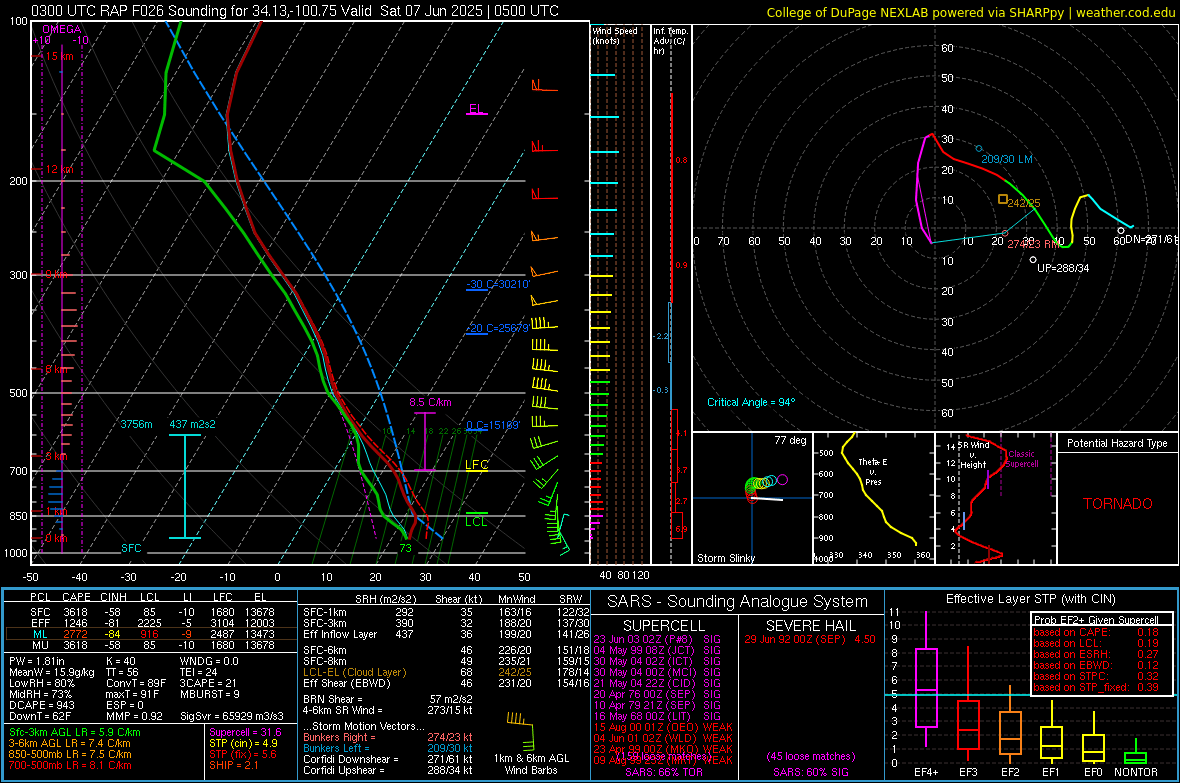Viewport: 1180px width, 783px height.
Task: Select the highlighted ML parcel row
Action: pyautogui.click(x=150, y=634)
